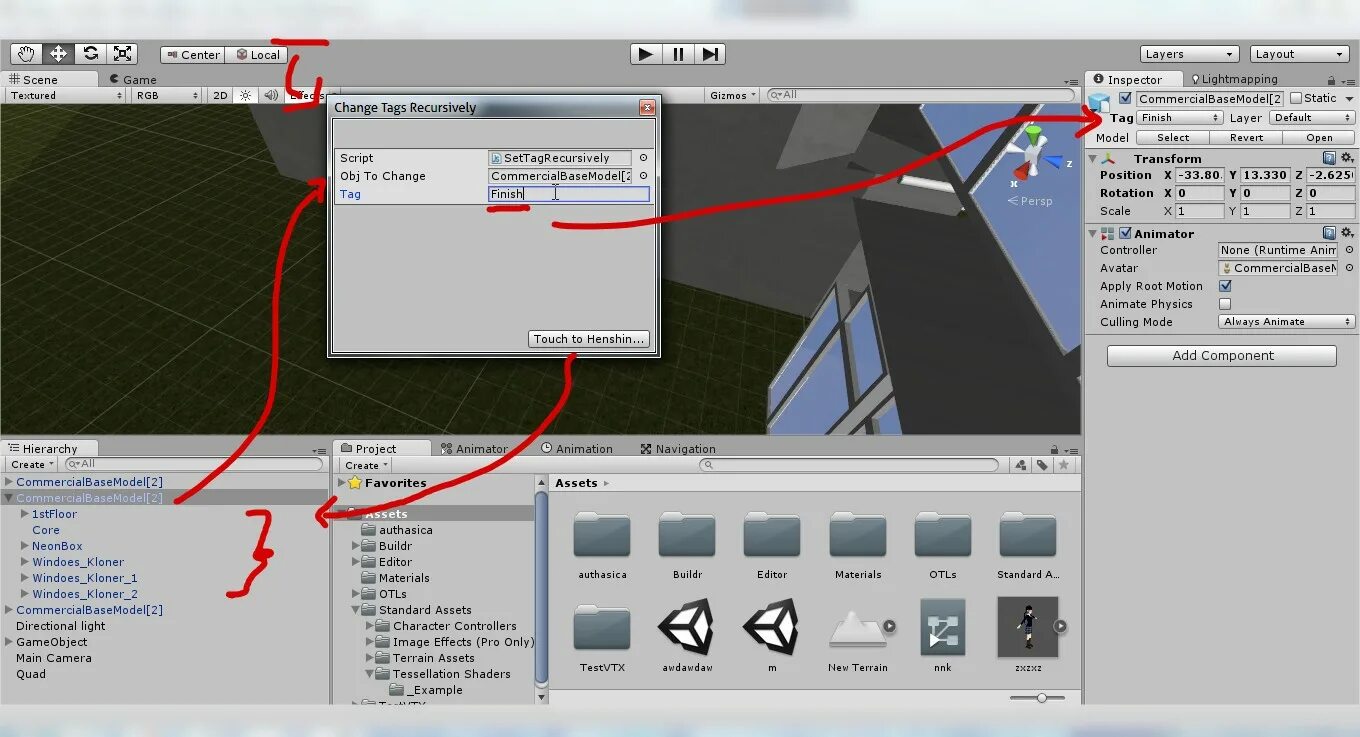Open Transform component gear menu
This screenshot has height=737, width=1360.
tap(1347, 158)
